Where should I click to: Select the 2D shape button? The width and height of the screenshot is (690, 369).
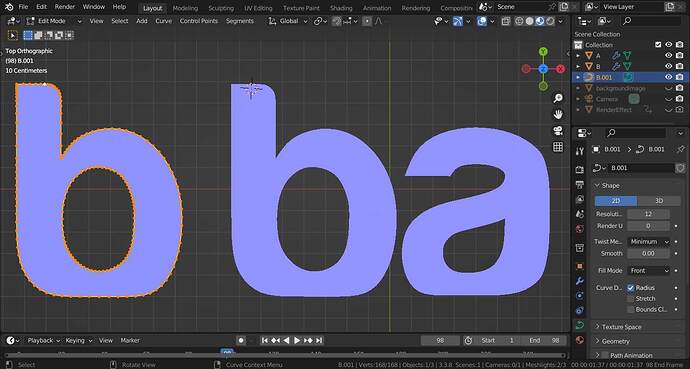click(x=616, y=201)
